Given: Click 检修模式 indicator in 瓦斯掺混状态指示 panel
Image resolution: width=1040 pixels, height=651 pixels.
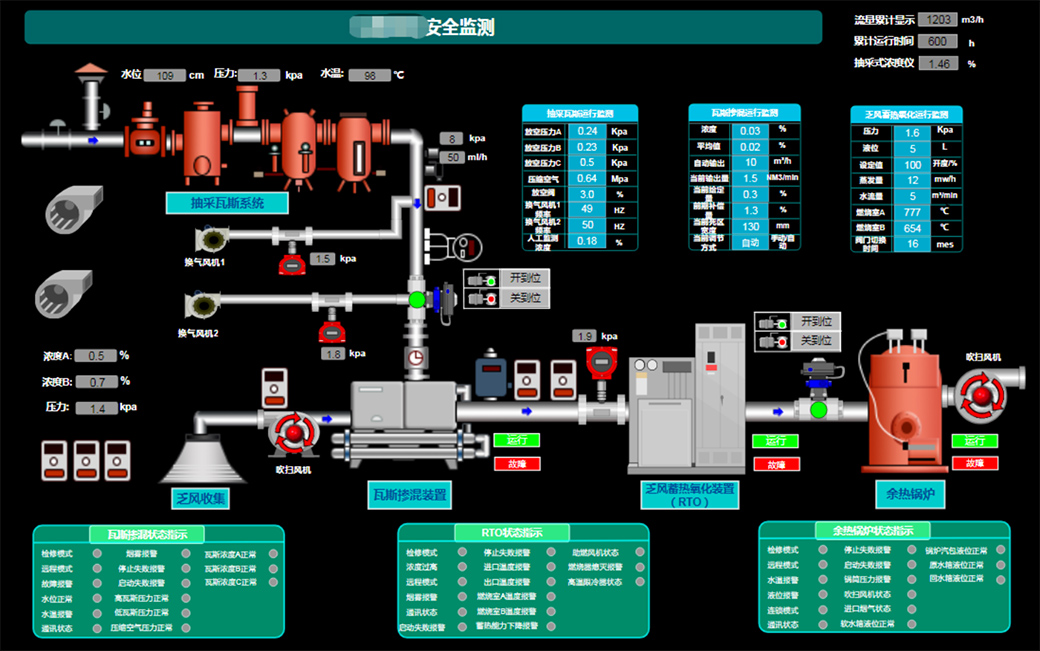Looking at the screenshot, I should (97, 553).
